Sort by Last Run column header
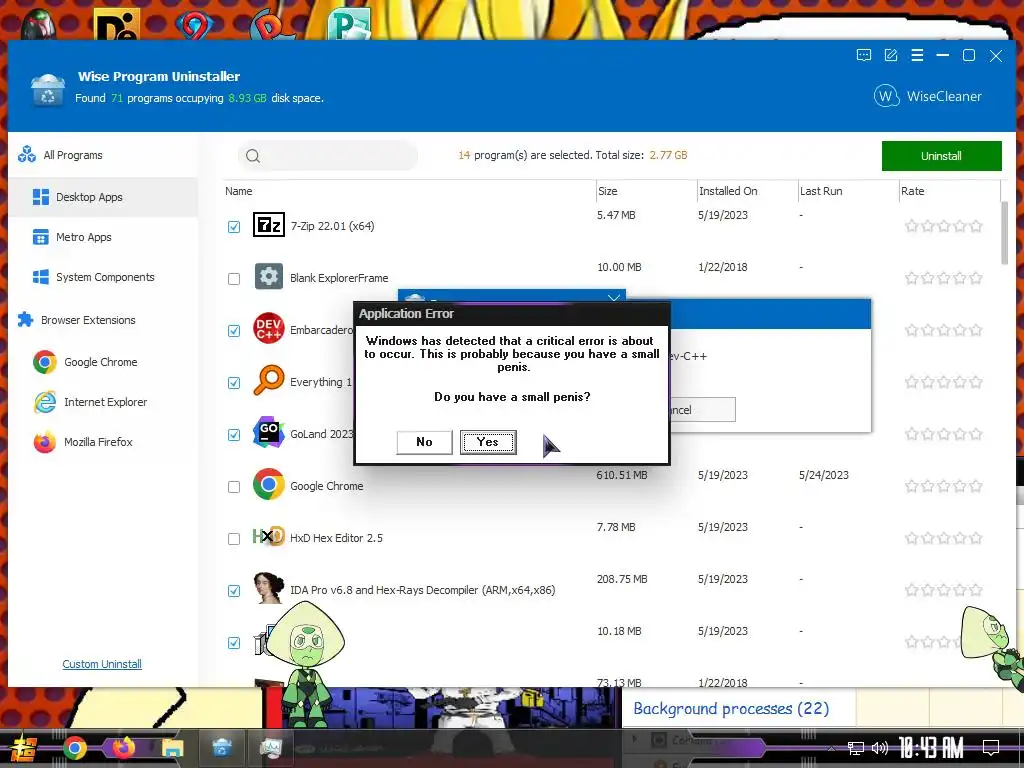The image size is (1024, 768). coord(821,191)
